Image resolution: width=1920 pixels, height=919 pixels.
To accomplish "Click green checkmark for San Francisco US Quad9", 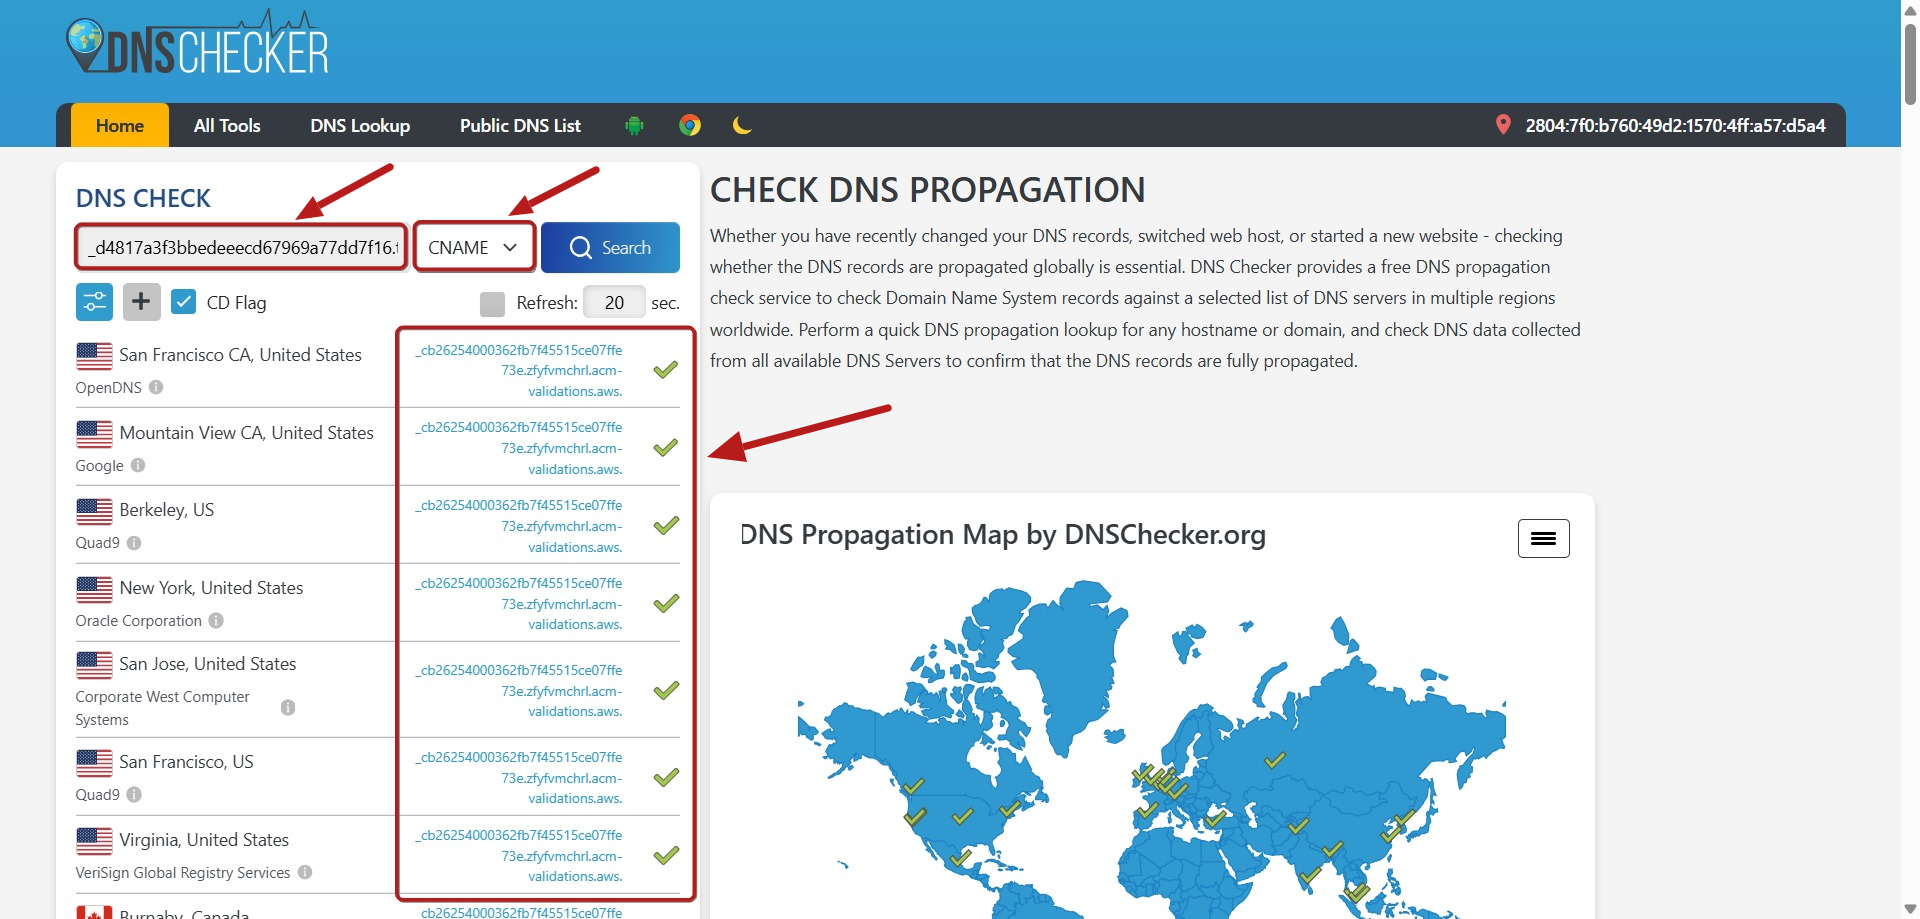I will coord(666,778).
